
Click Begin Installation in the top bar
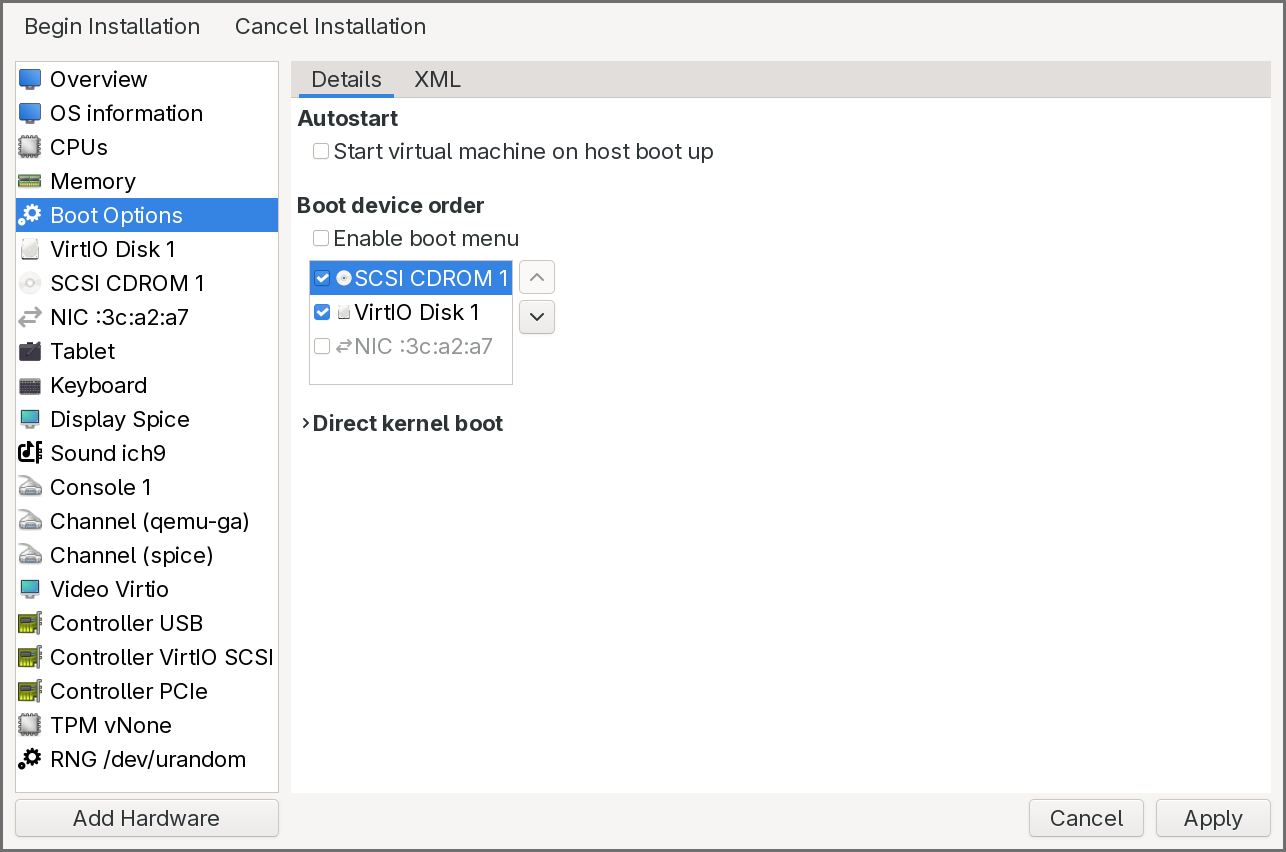coord(112,27)
